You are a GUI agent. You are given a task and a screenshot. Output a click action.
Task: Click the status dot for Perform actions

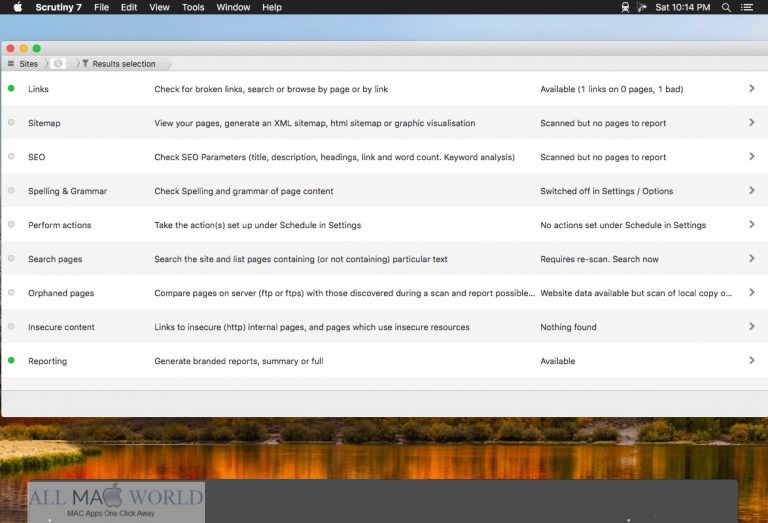coord(11,224)
